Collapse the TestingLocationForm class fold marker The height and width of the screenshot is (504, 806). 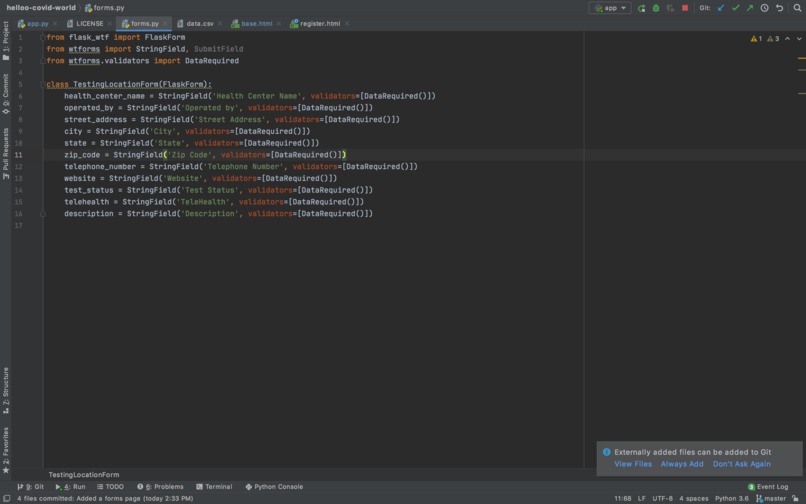(43, 84)
